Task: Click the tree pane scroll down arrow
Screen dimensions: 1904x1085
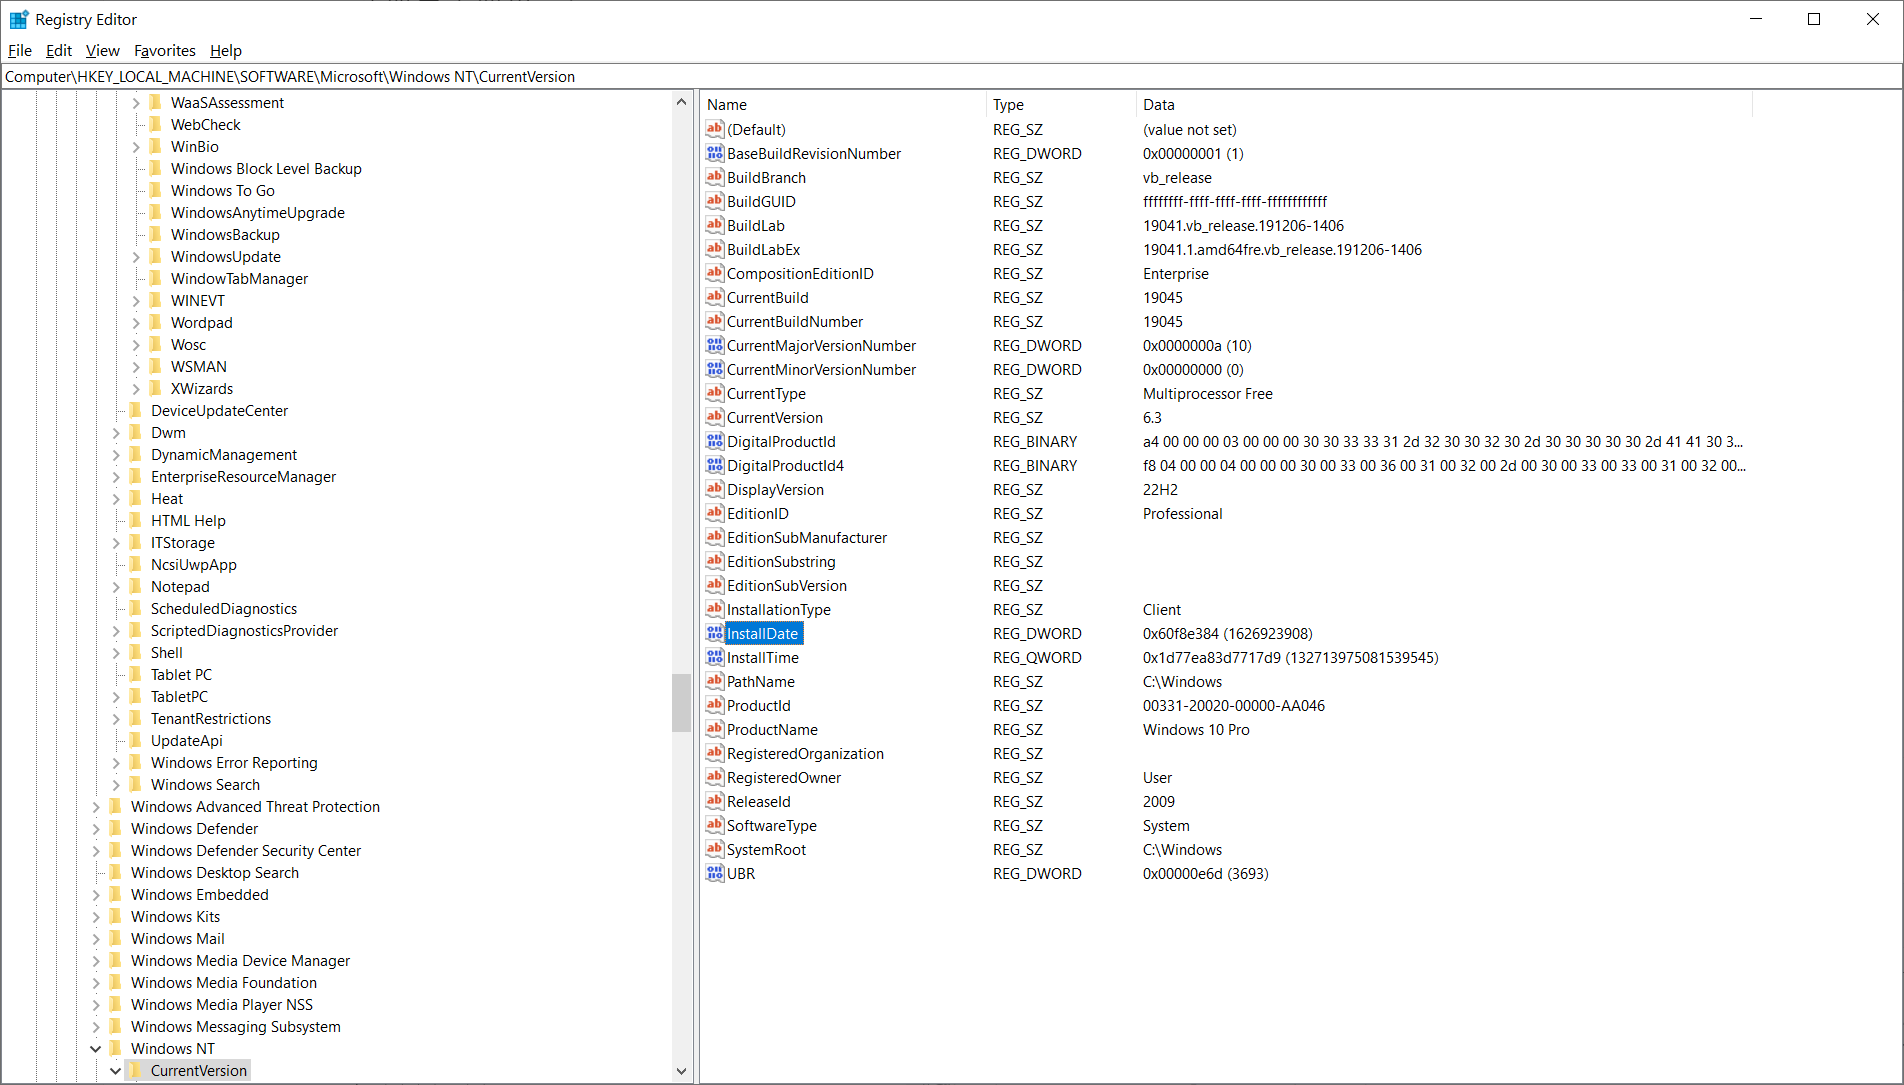Action: click(681, 1071)
